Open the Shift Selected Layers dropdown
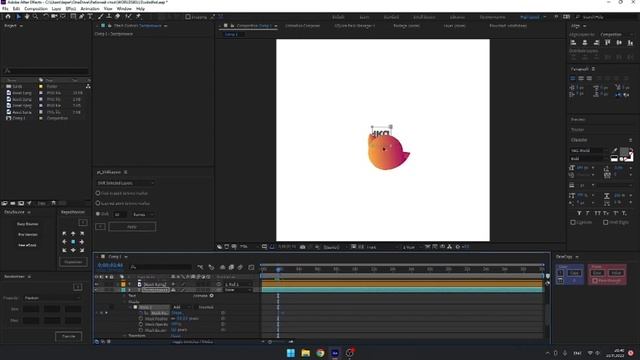 coord(125,183)
